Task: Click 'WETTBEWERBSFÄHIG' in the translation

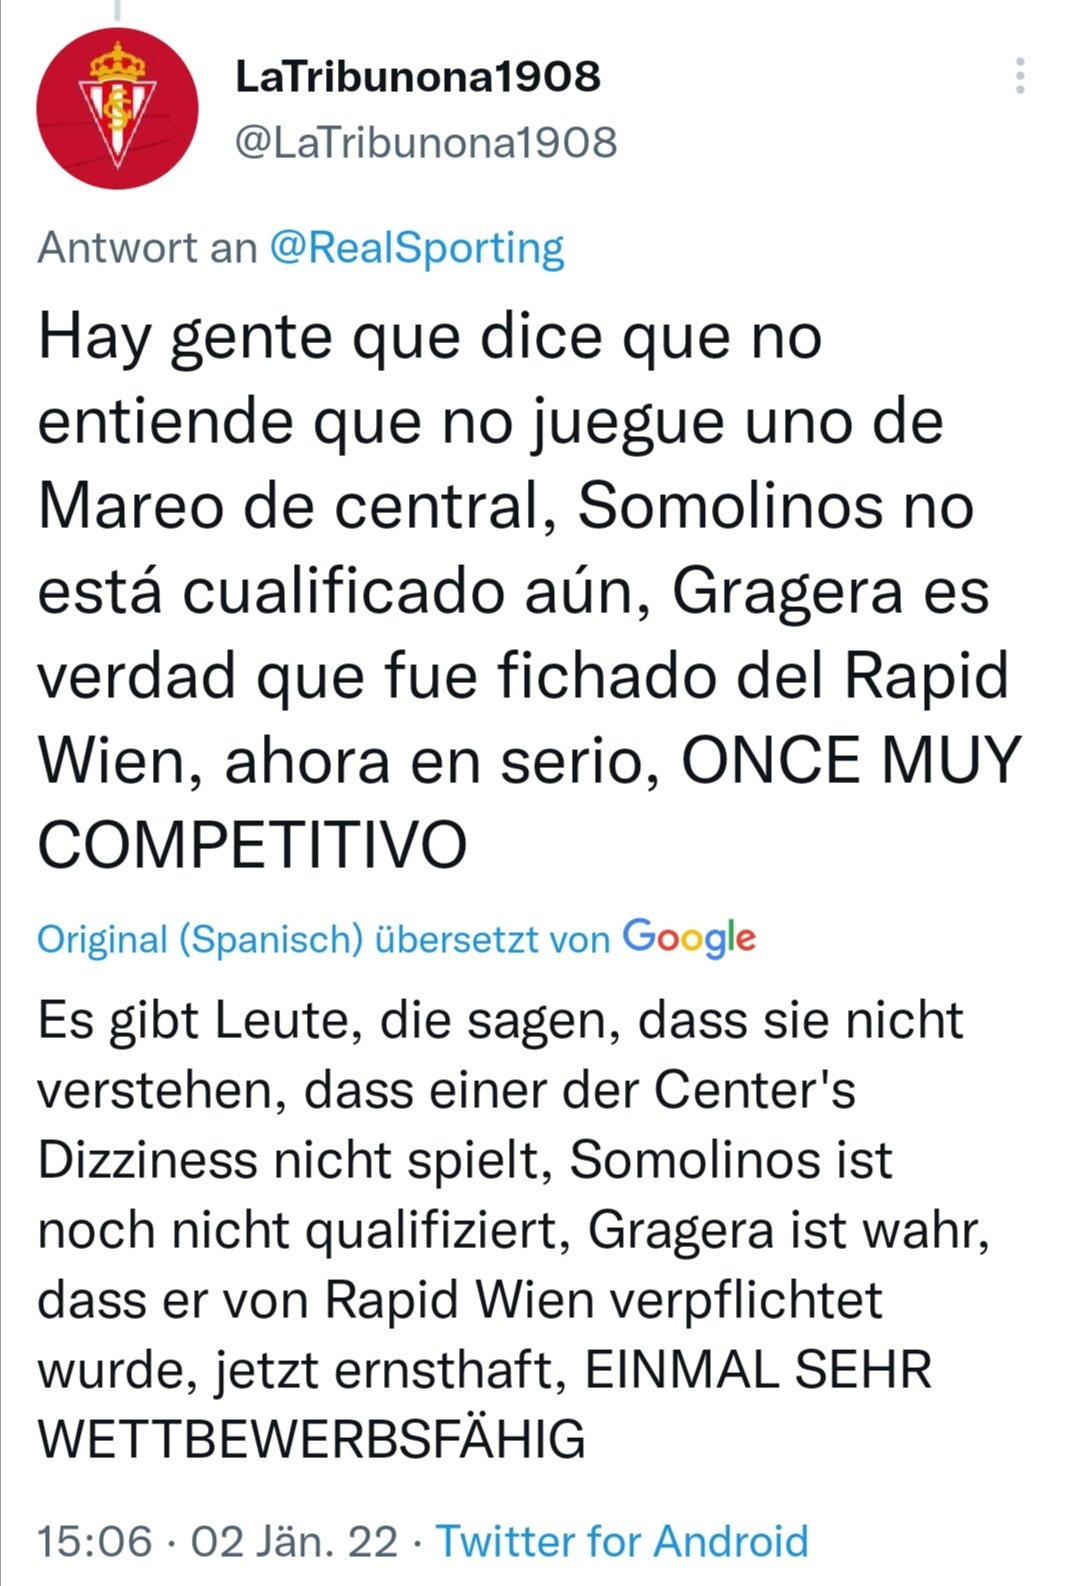Action: pyautogui.click(x=311, y=1438)
